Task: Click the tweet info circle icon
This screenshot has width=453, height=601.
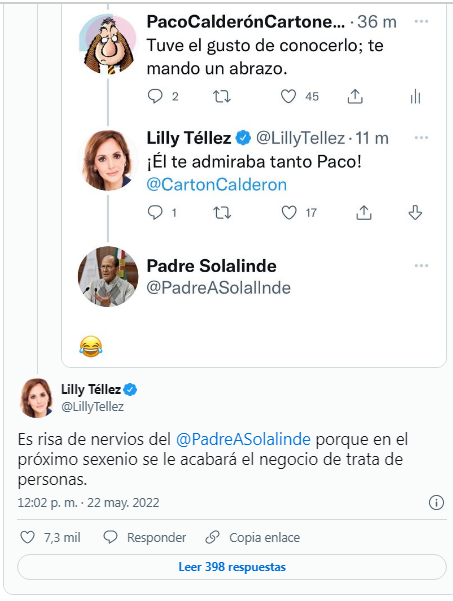Action: tap(436, 502)
